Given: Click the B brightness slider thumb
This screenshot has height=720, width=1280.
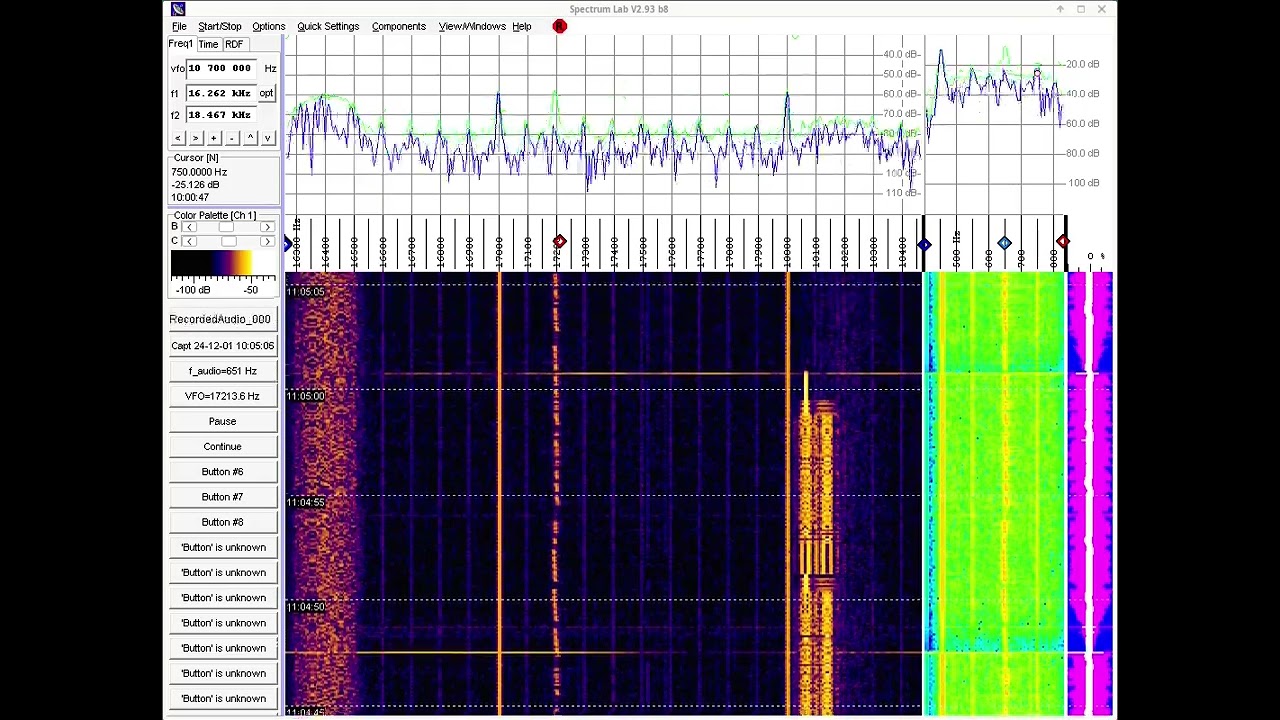Looking at the screenshot, I should click(x=226, y=227).
